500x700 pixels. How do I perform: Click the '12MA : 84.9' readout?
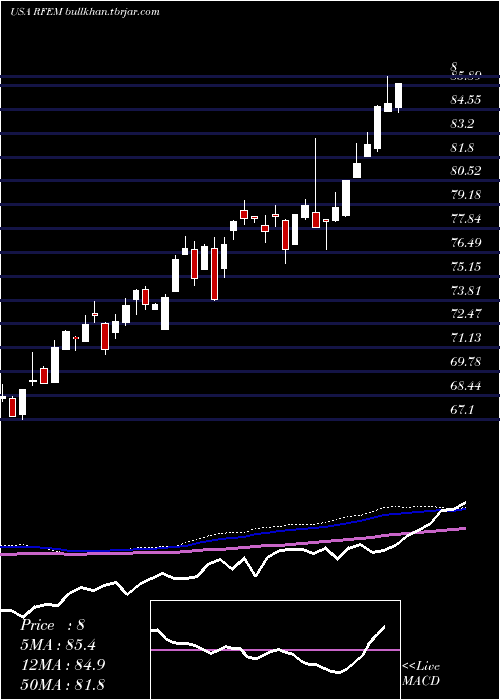pyautogui.click(x=62, y=665)
